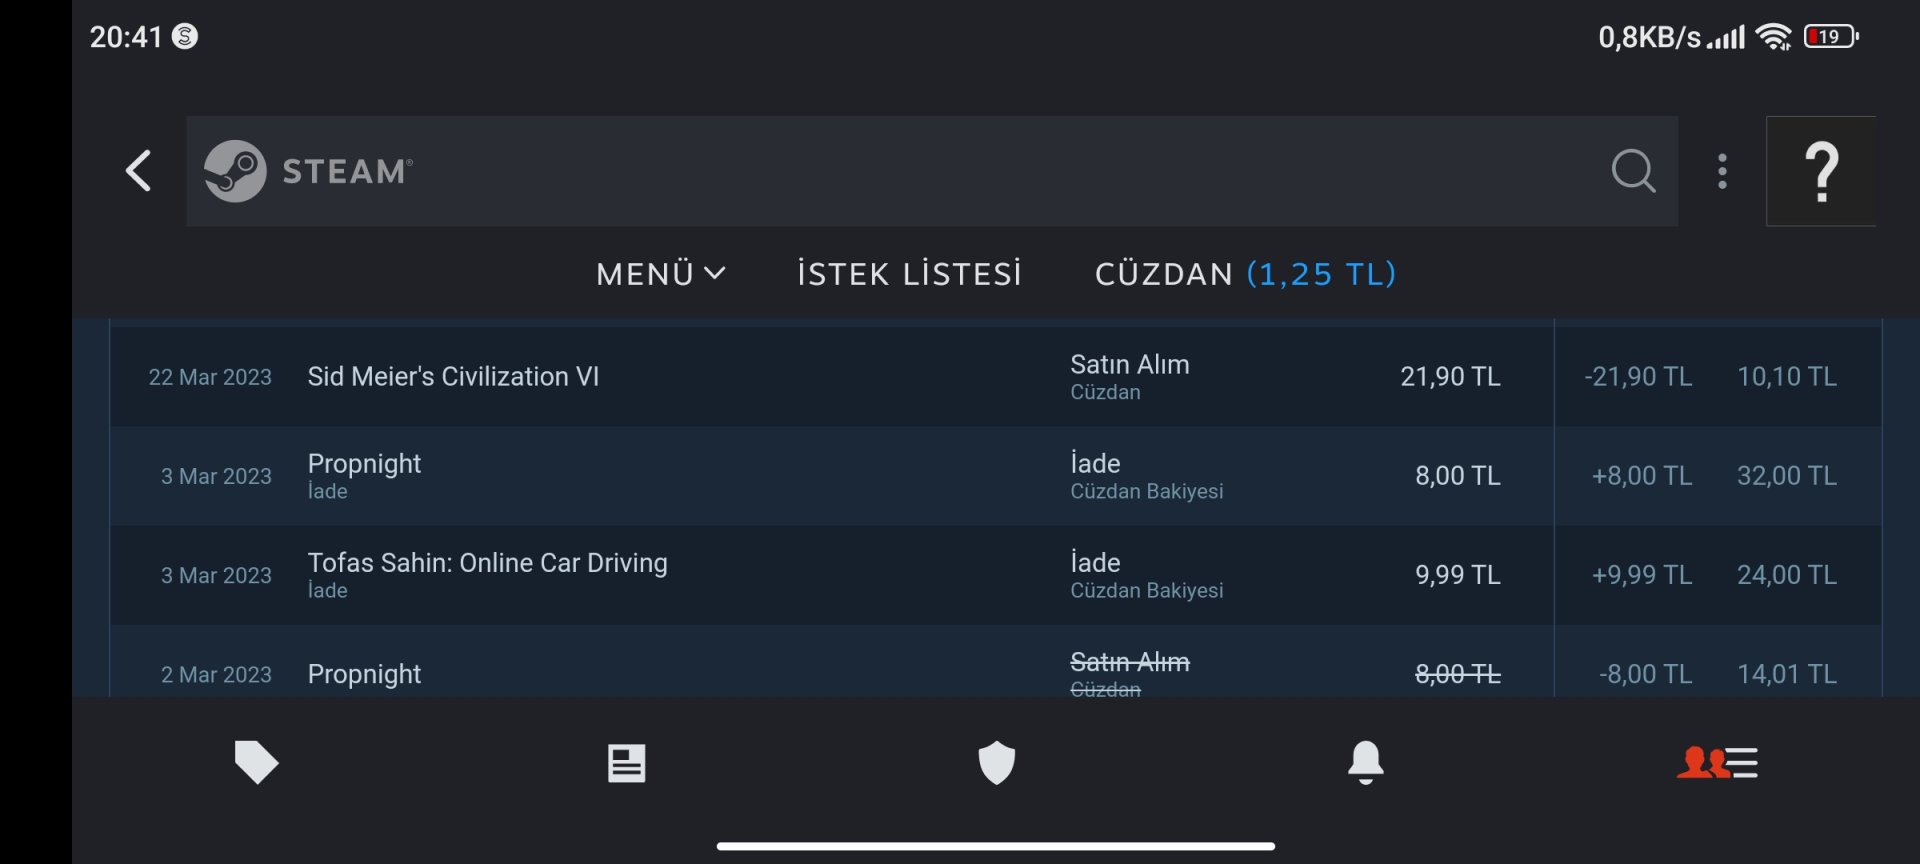The width and height of the screenshot is (1920, 864).
Task: Select Tofas Sahin: Online Car Driving
Action: click(x=487, y=563)
